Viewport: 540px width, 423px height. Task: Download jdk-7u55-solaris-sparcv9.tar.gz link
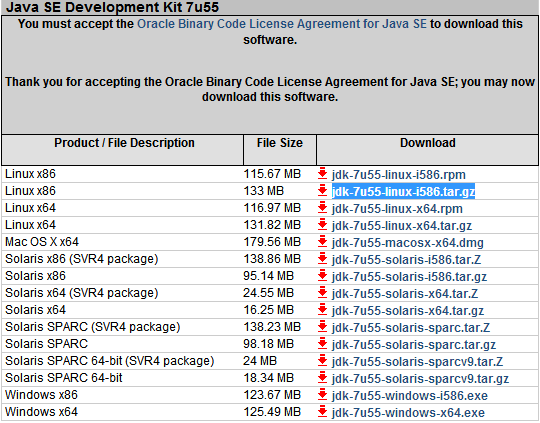click(x=420, y=379)
